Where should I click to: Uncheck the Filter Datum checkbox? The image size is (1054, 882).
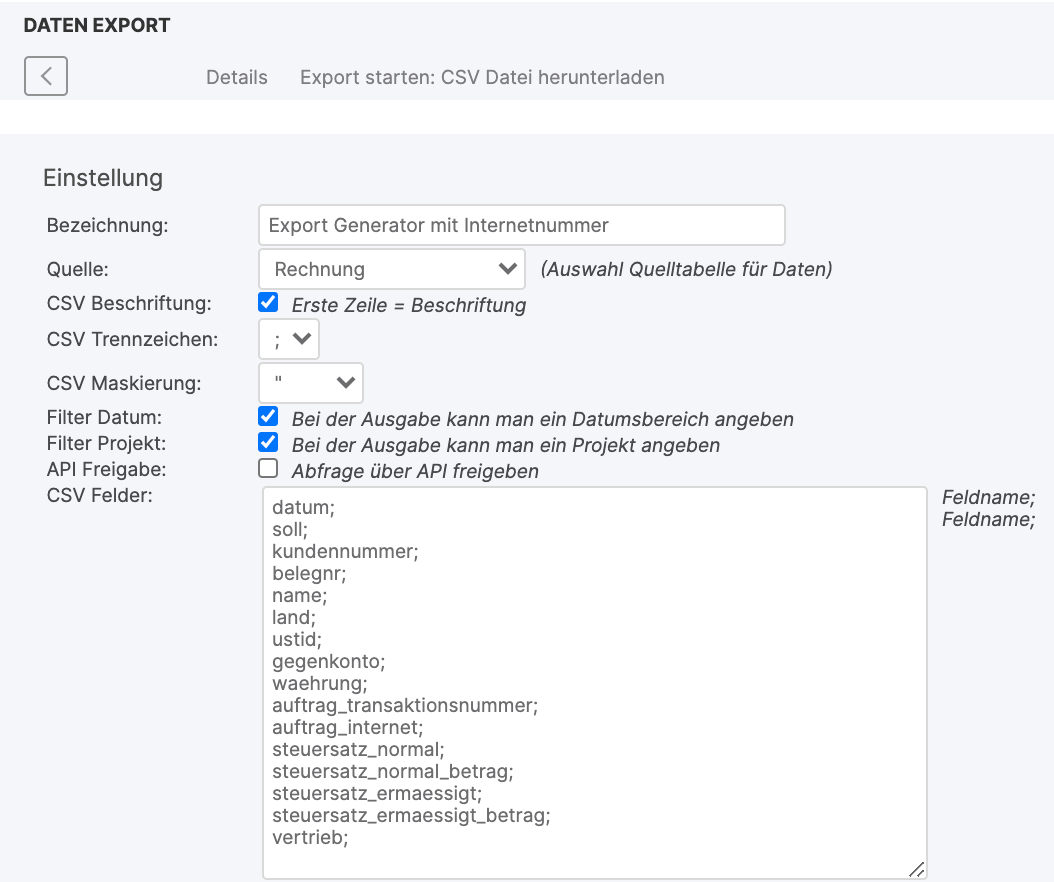[x=268, y=417]
